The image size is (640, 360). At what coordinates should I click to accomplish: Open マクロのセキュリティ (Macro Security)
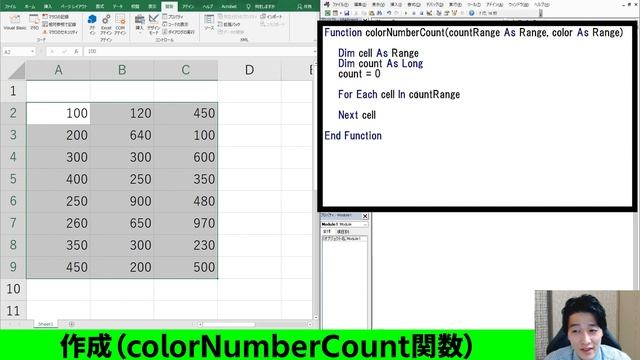(60, 32)
